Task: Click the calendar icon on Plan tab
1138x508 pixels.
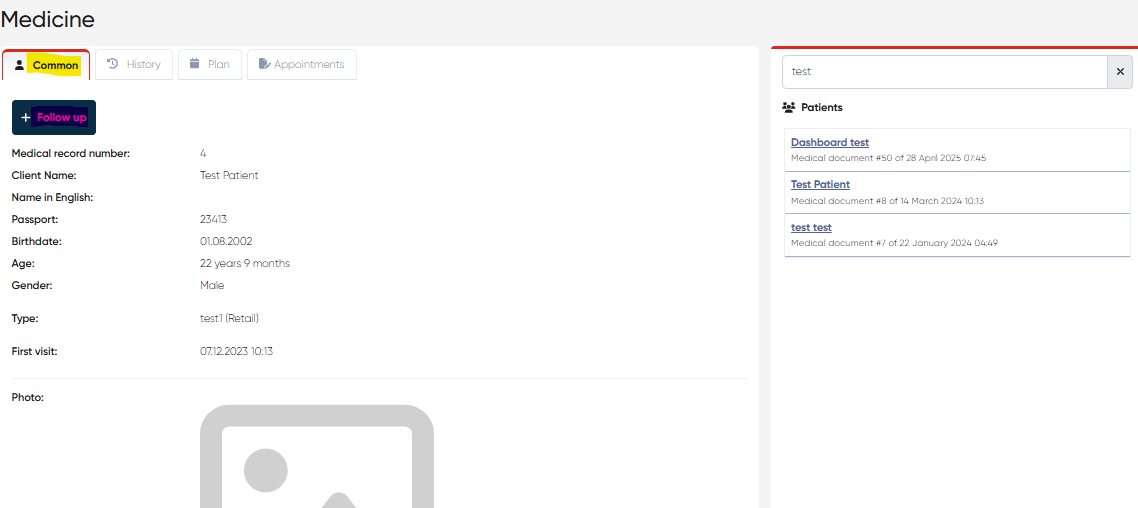Action: tap(195, 64)
